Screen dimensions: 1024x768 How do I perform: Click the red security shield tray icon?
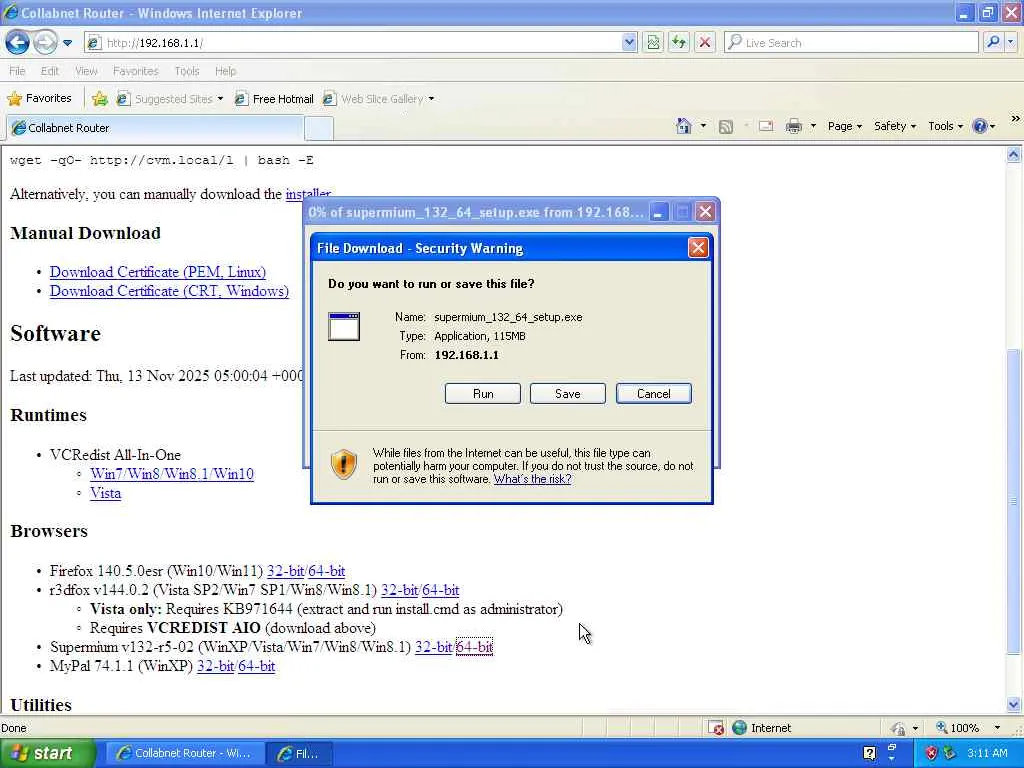(932, 754)
